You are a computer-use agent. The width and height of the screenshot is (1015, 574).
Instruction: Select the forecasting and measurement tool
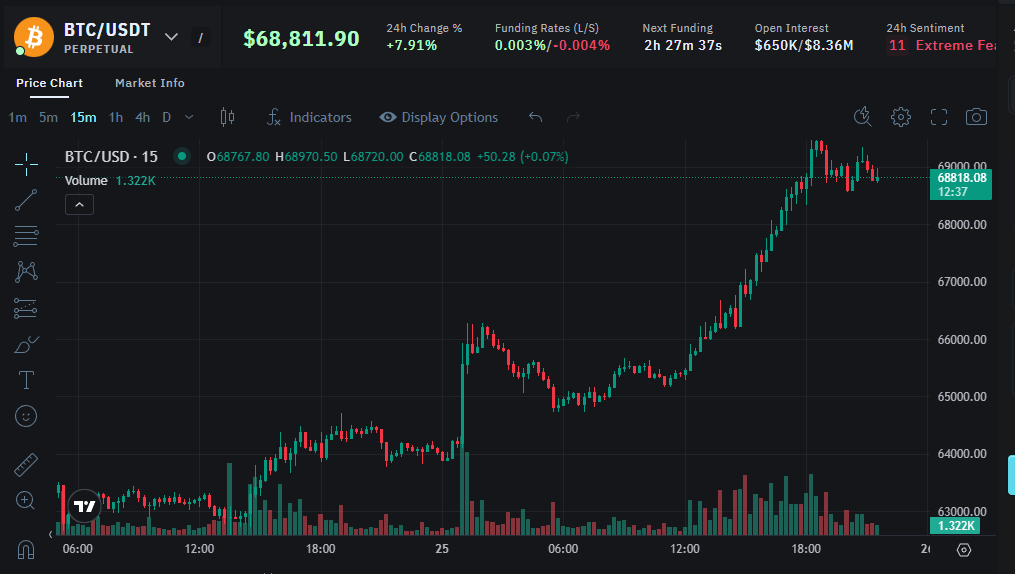tap(26, 308)
